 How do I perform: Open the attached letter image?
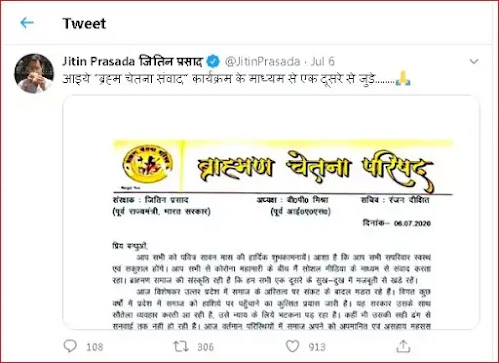(x=271, y=212)
